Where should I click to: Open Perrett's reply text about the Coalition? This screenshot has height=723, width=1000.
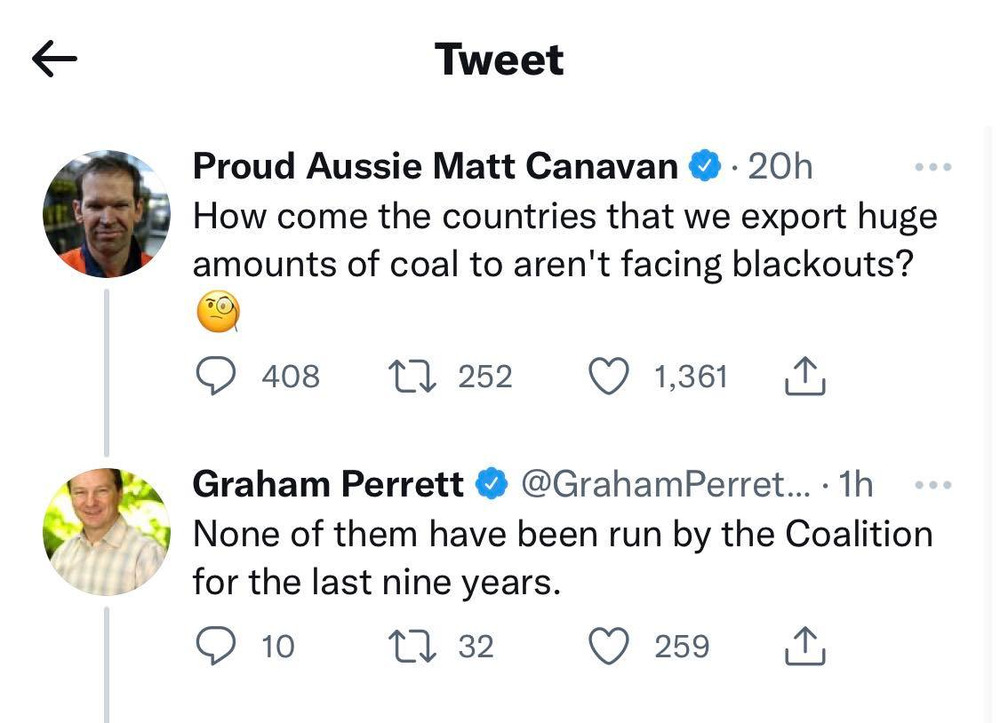click(x=561, y=557)
